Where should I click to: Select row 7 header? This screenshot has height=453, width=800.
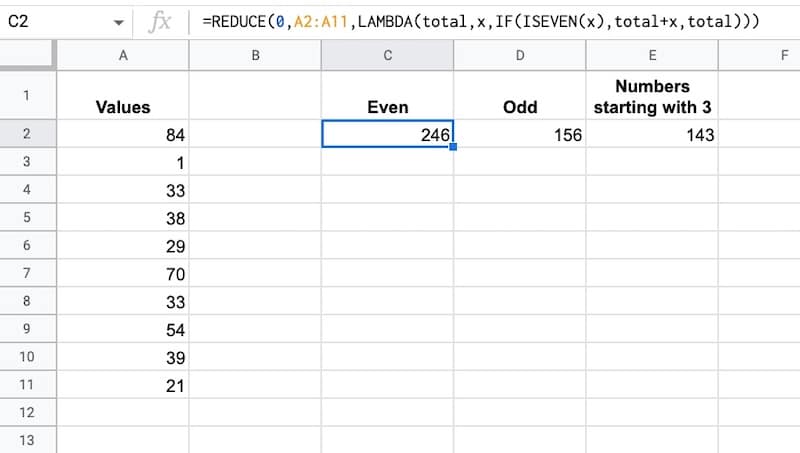coord(27,273)
